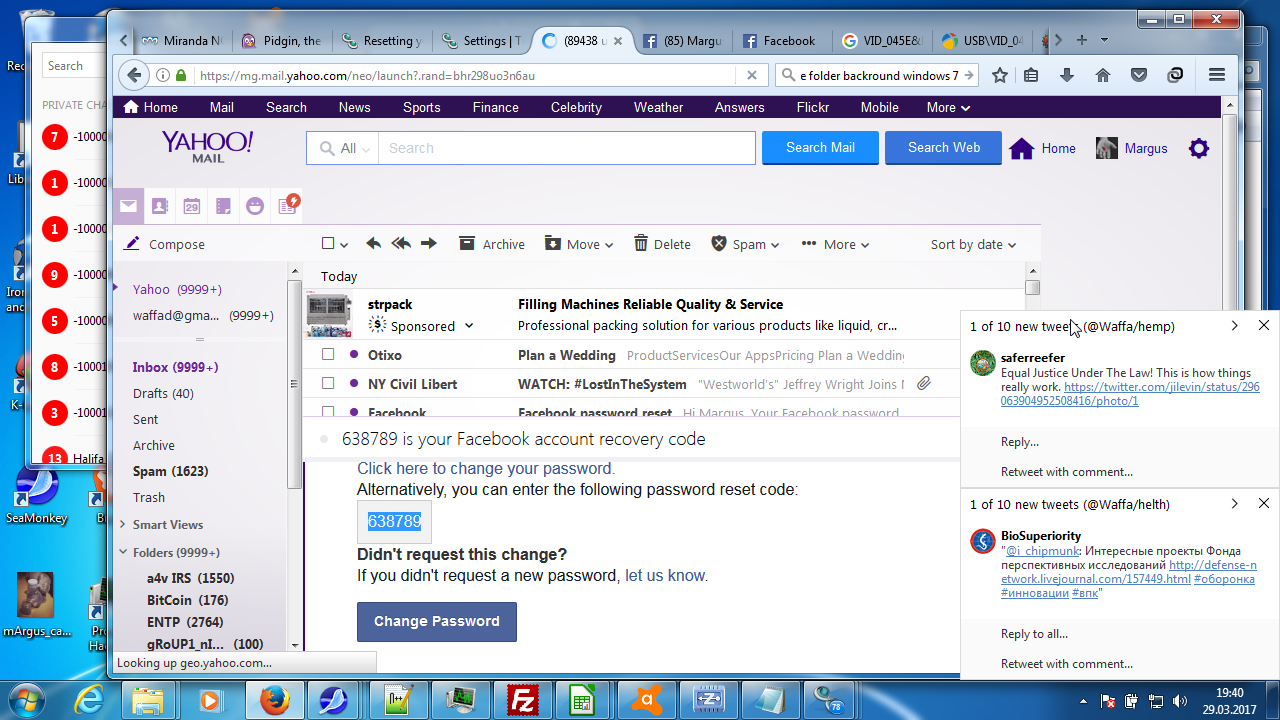Go to next tweet in Waffa/hemp notification
Image resolution: width=1280 pixels, height=720 pixels.
pyautogui.click(x=1234, y=326)
